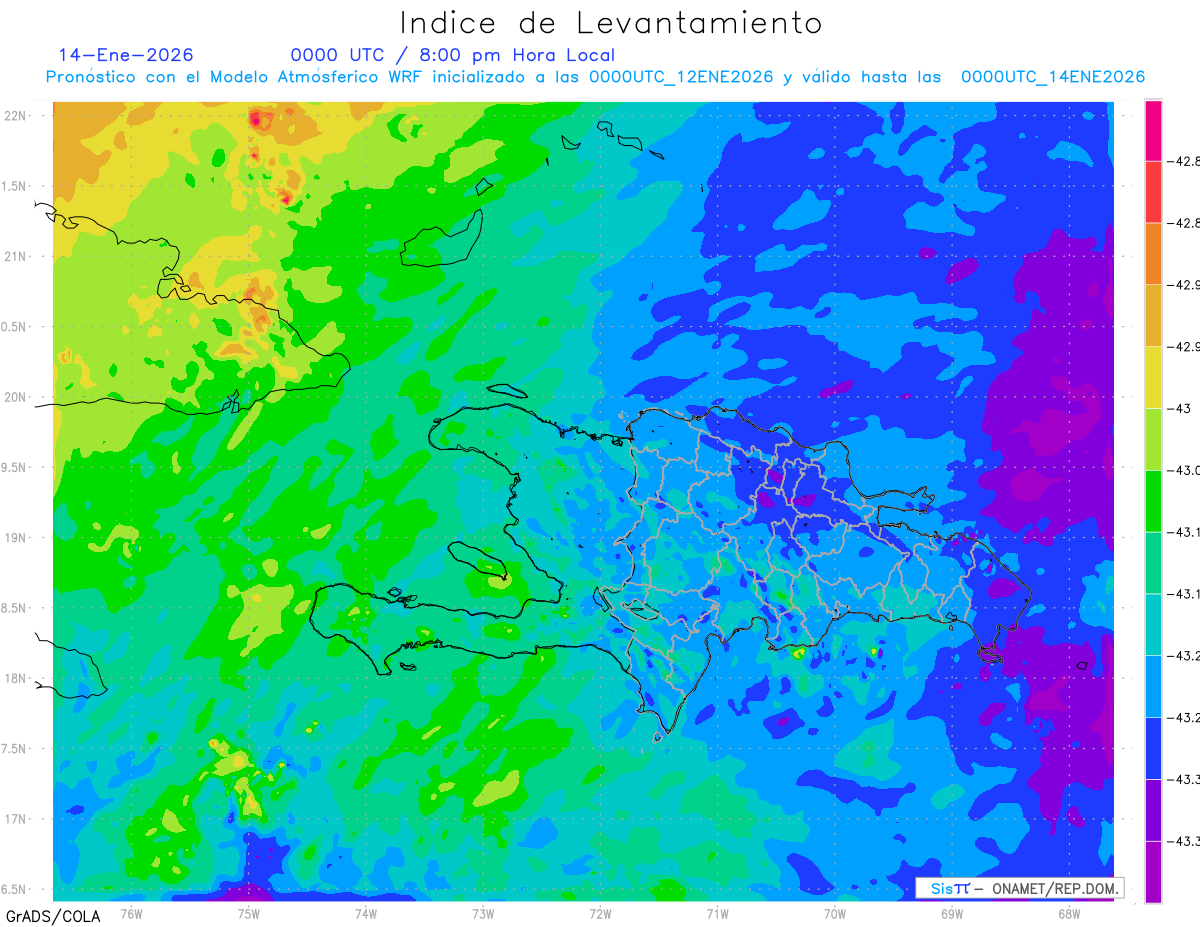Click the title "Indice de Levantamiento"
1200x927 pixels.
coord(611,23)
